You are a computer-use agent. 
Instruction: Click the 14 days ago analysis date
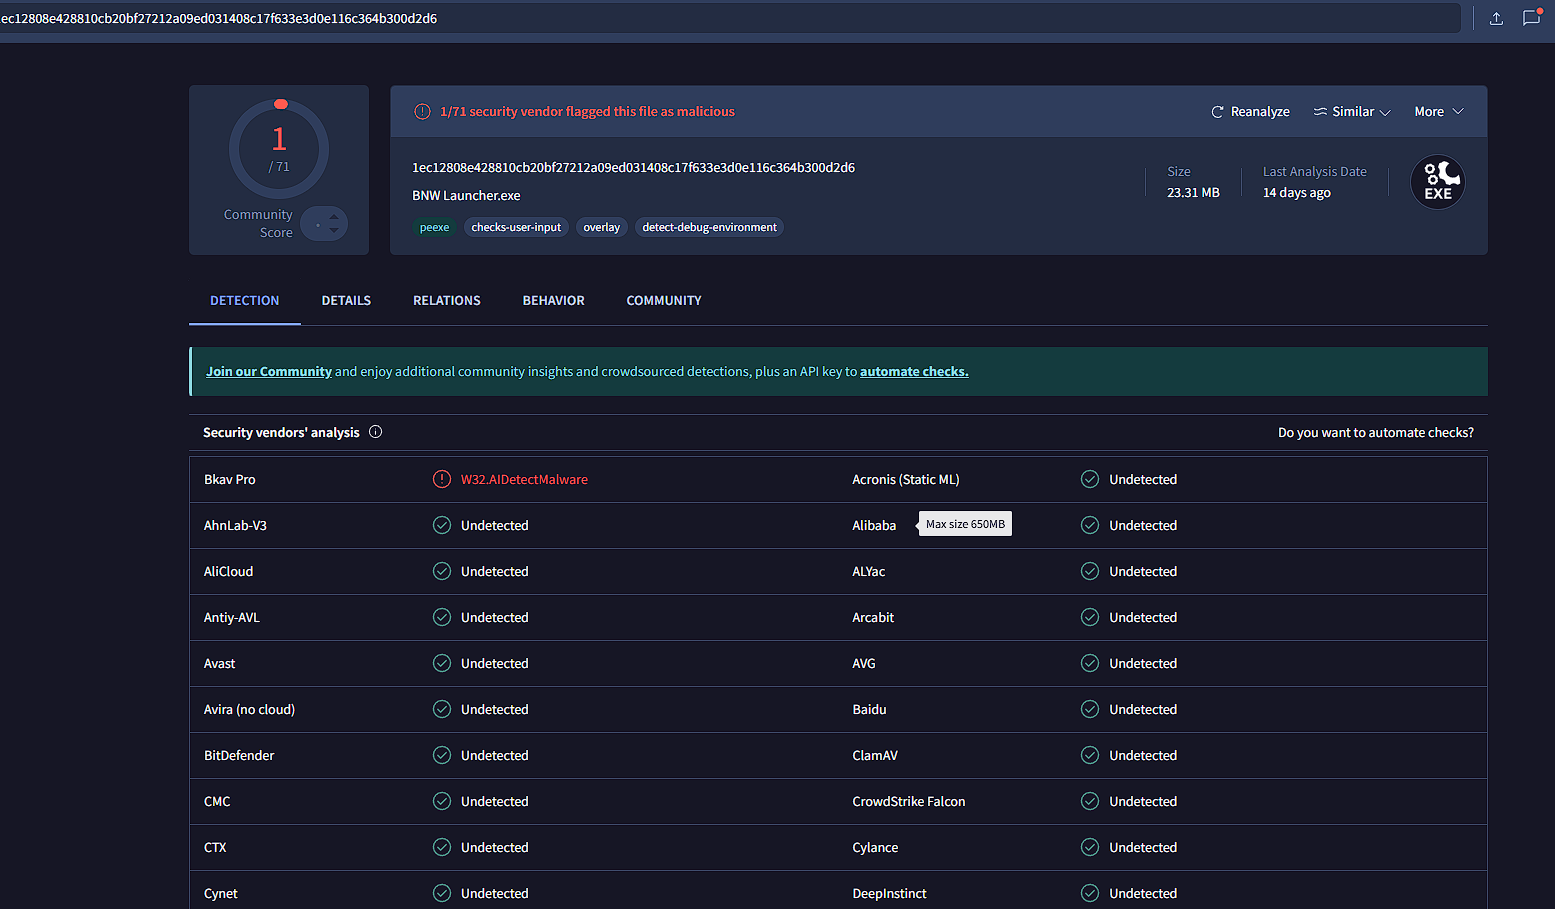point(1297,192)
